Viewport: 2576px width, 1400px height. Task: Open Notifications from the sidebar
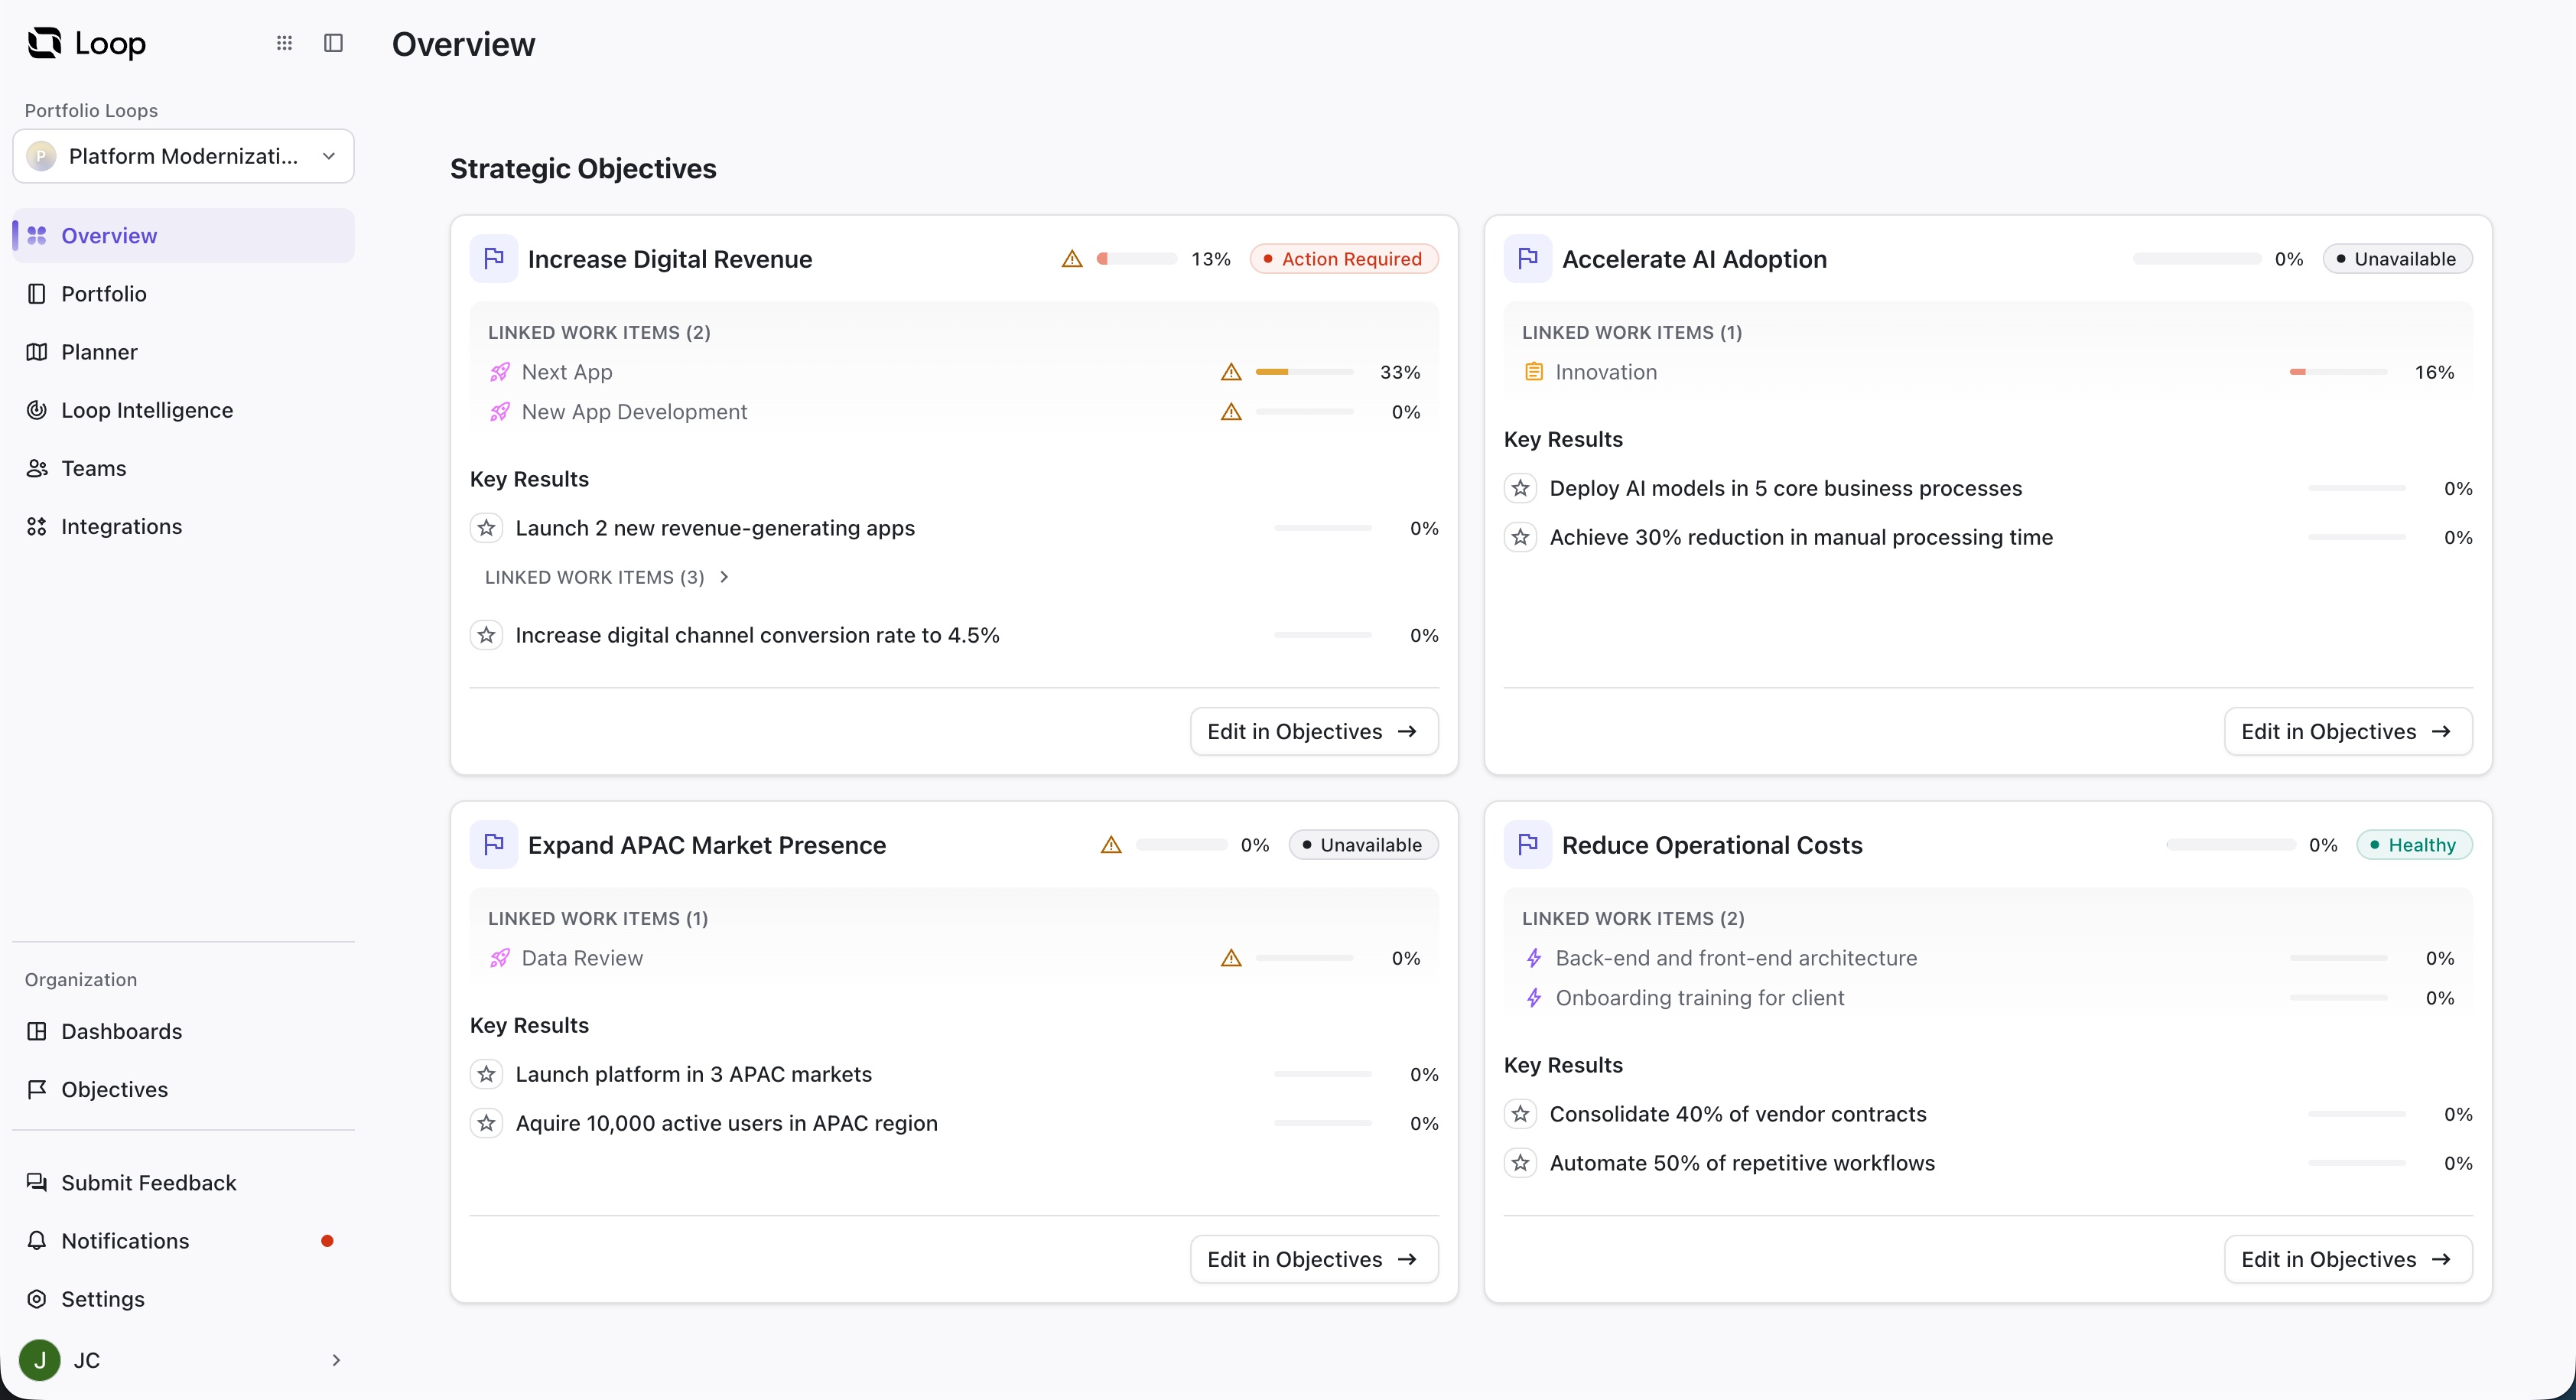(184, 1241)
